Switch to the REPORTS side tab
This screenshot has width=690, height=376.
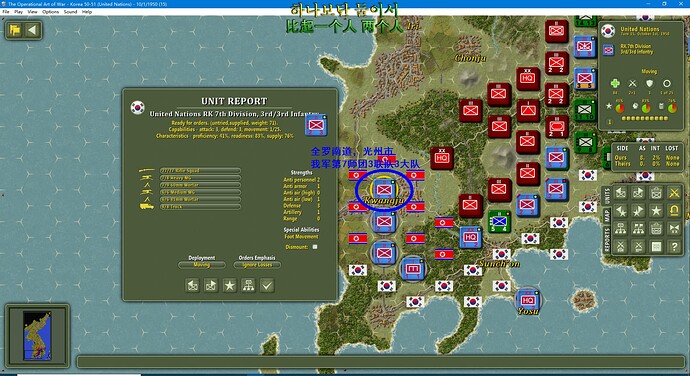607,240
